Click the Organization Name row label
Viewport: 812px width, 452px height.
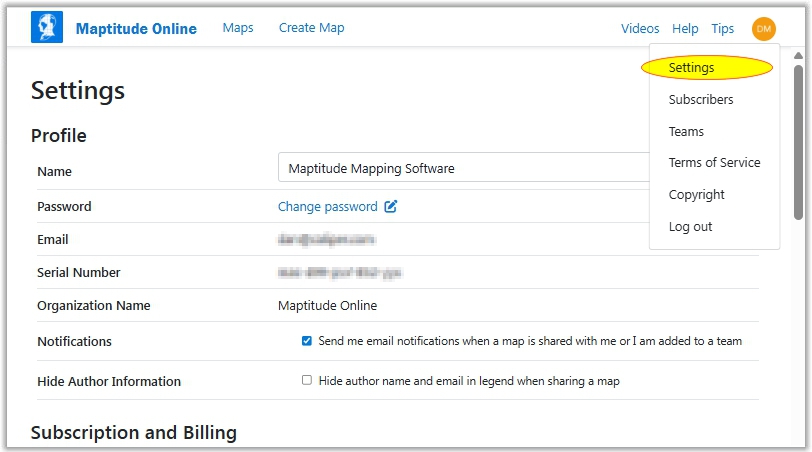pyautogui.click(x=94, y=305)
